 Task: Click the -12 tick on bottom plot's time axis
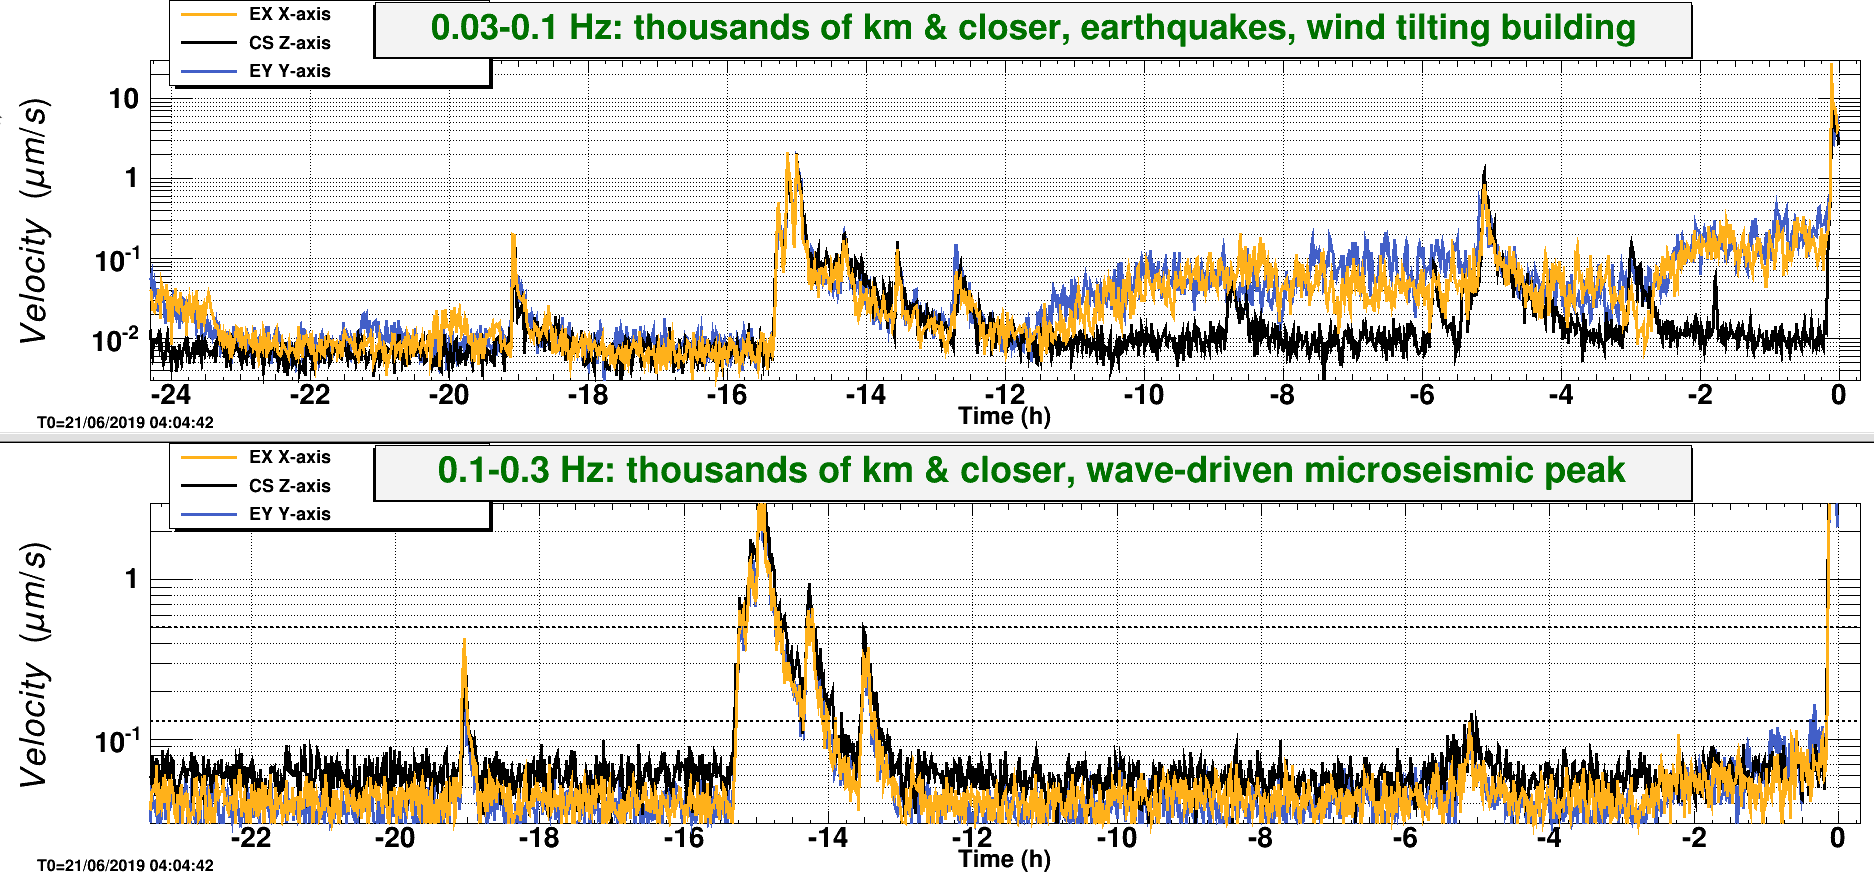tap(972, 838)
